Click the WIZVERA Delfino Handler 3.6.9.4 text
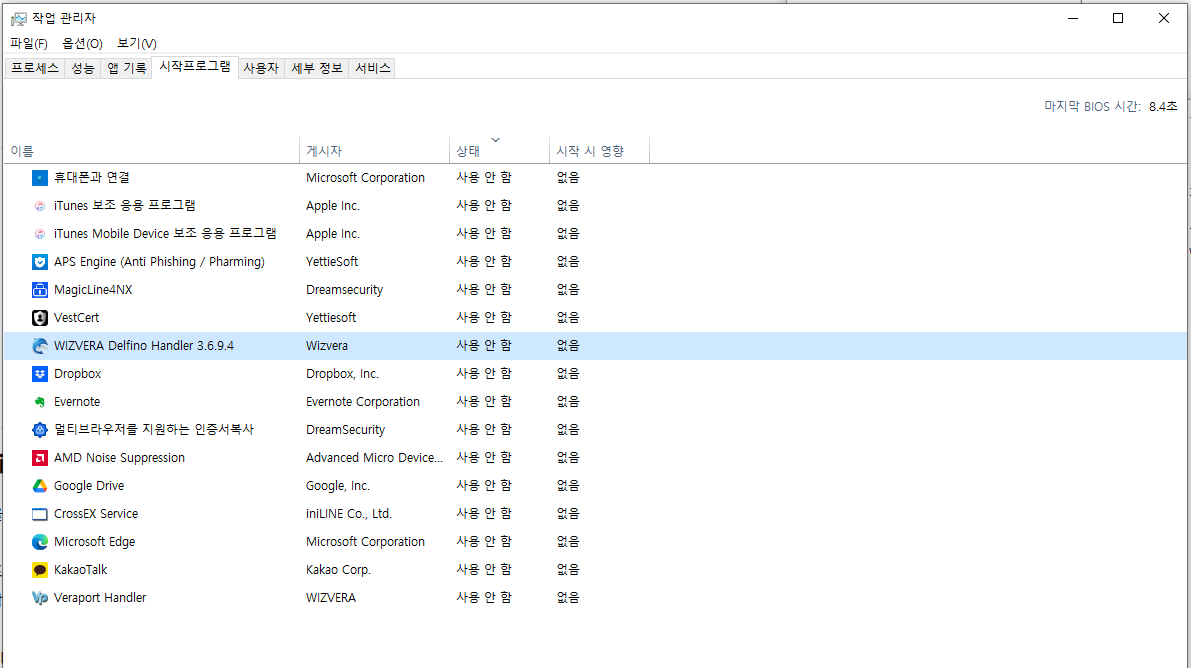This screenshot has height=668, width=1191. pos(144,346)
